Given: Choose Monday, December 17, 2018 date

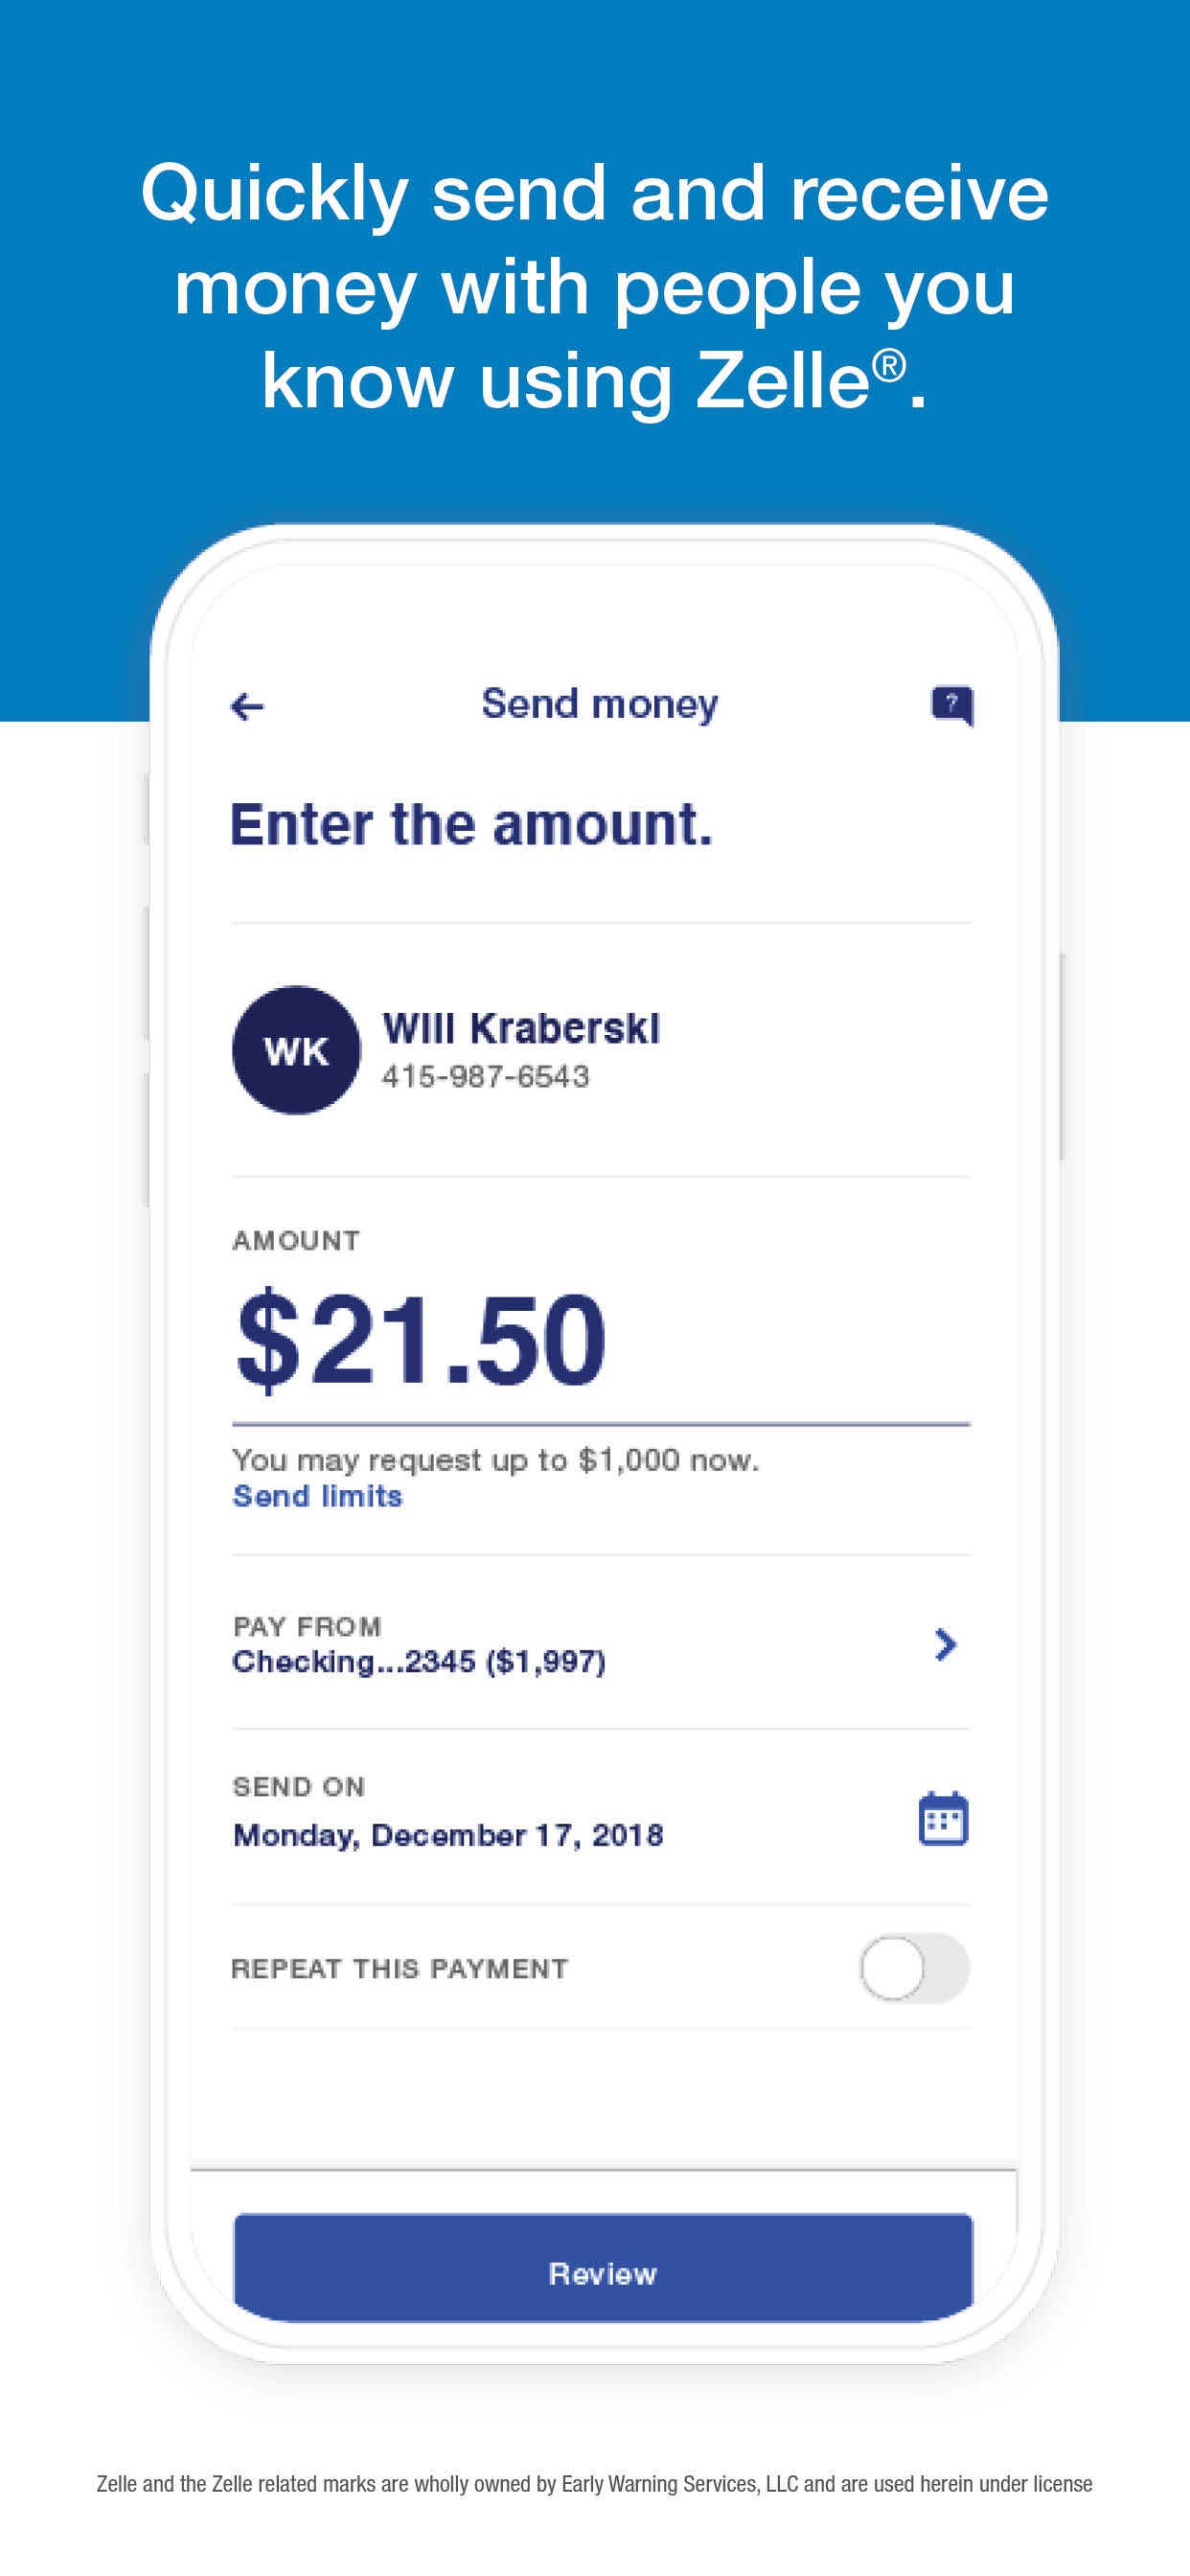Looking at the screenshot, I should 448,1835.
